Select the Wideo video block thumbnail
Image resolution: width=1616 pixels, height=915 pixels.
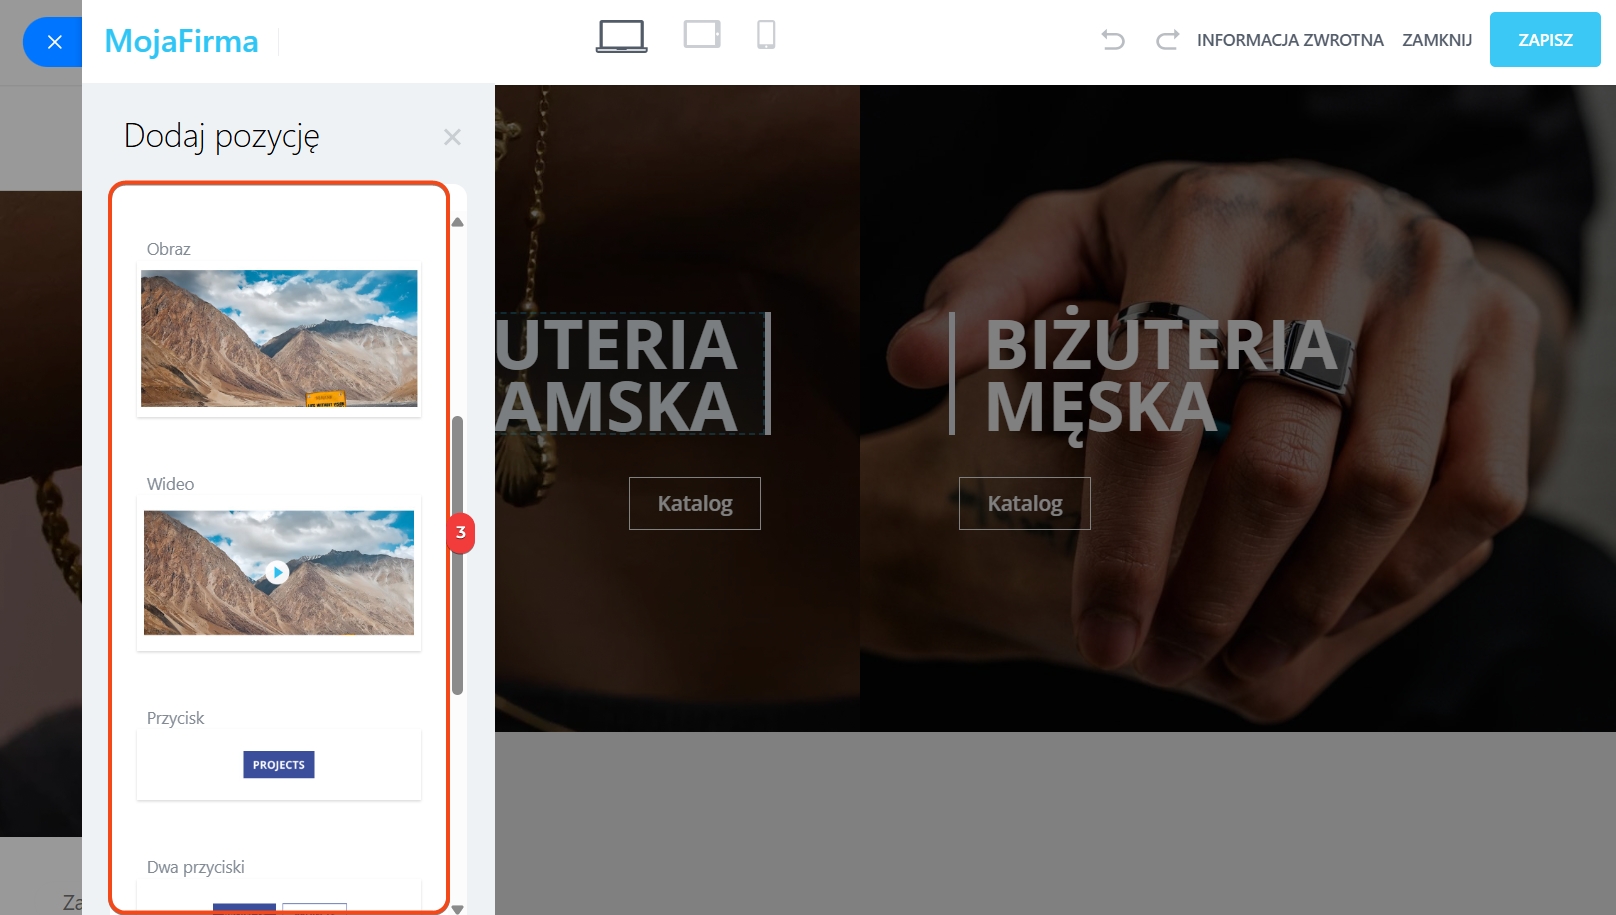[279, 573]
